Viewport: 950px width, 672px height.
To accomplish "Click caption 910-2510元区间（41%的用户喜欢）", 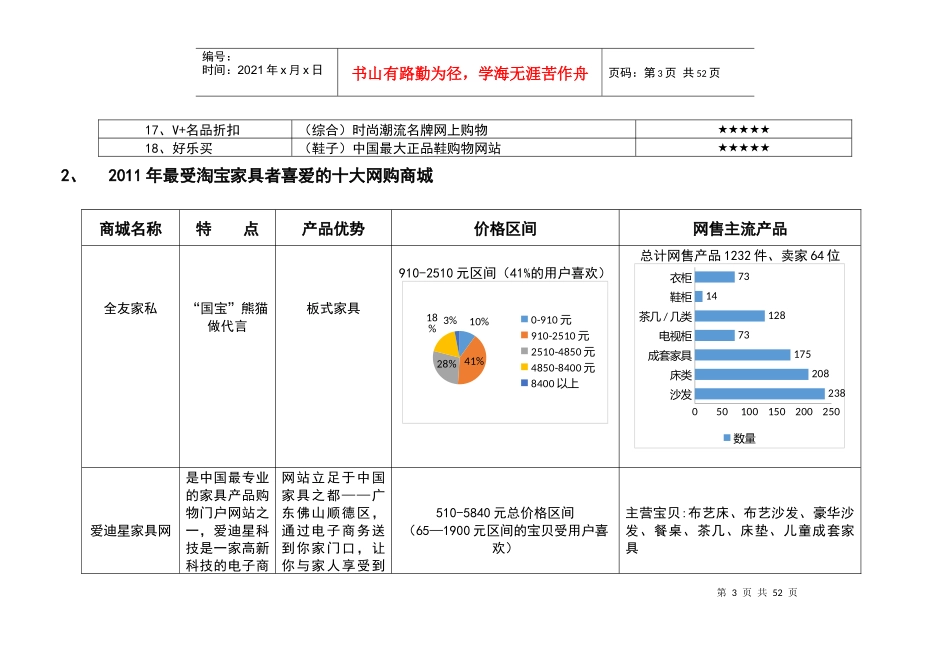I will 504,273.
